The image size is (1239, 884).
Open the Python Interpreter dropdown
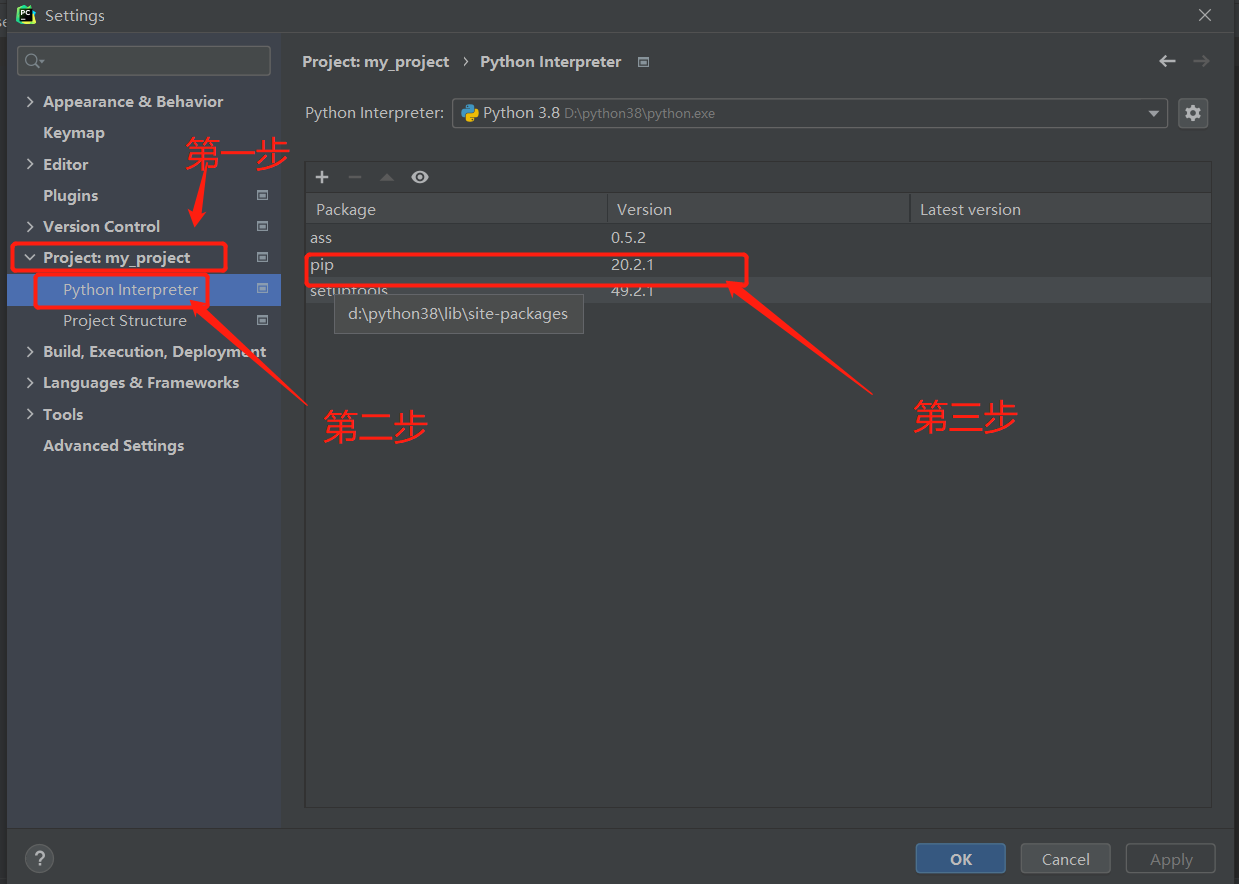tap(810, 113)
